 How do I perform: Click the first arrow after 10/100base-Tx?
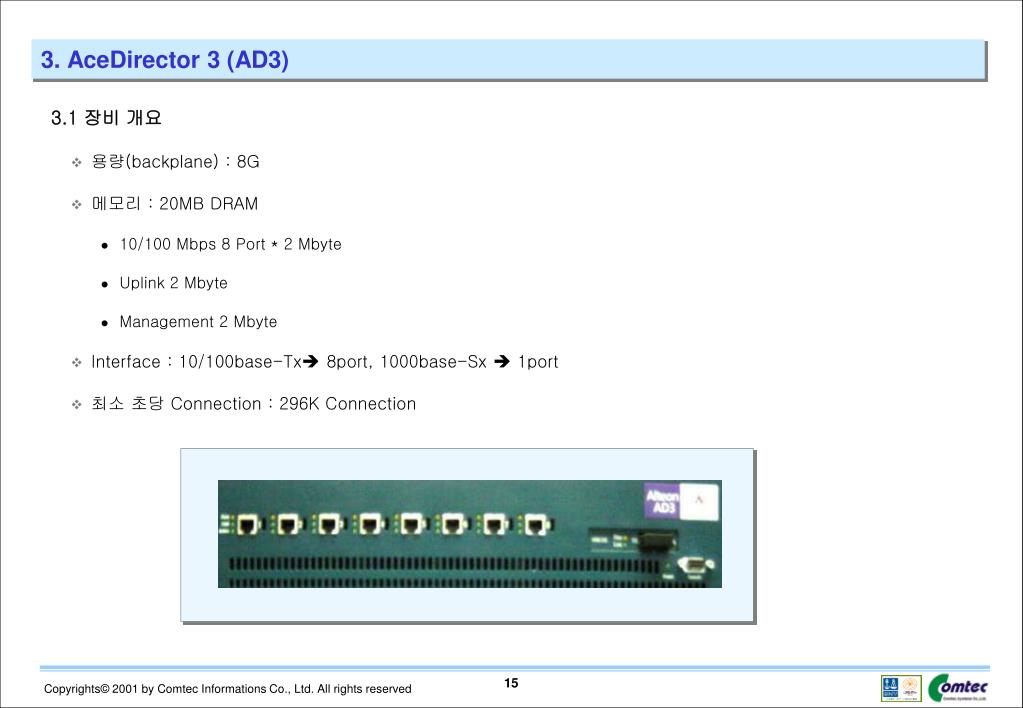click(310, 361)
